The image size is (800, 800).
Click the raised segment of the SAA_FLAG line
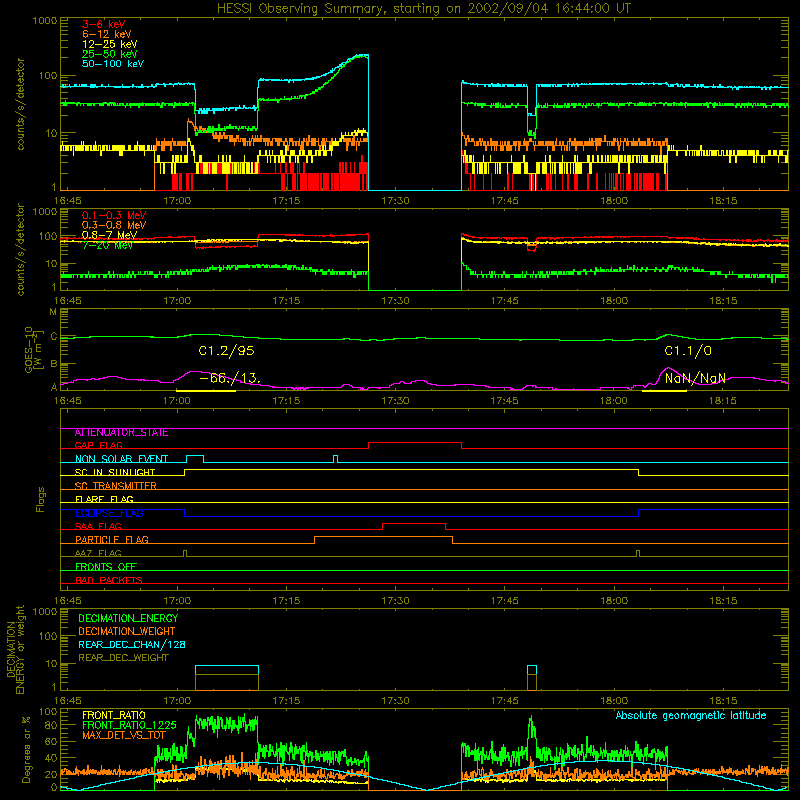414,524
